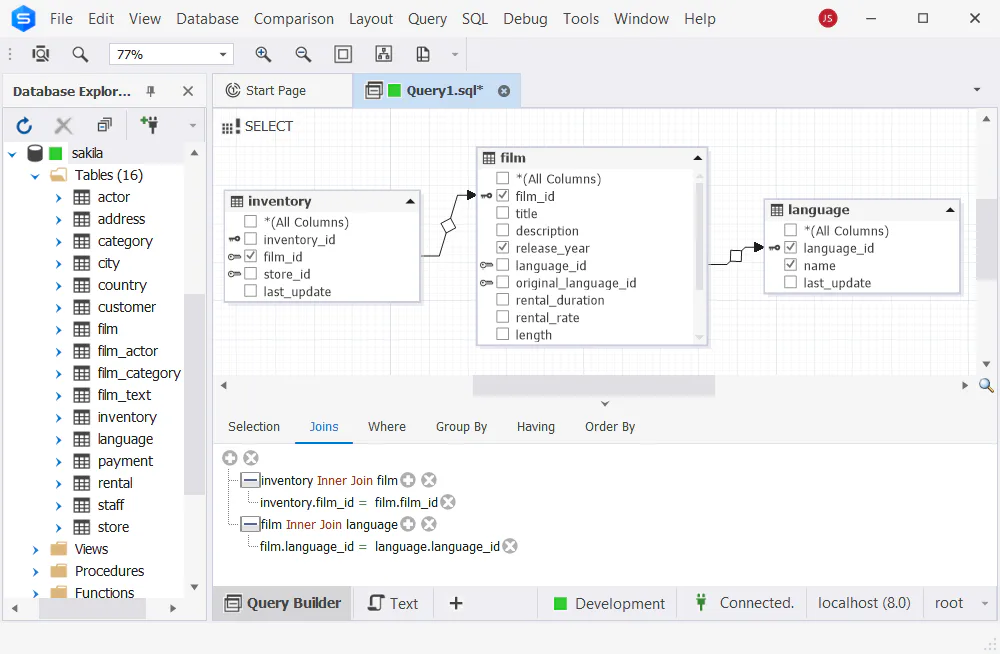This screenshot has height=654, width=1000.
Task: Click the Query Builder view button
Action: pyautogui.click(x=283, y=603)
